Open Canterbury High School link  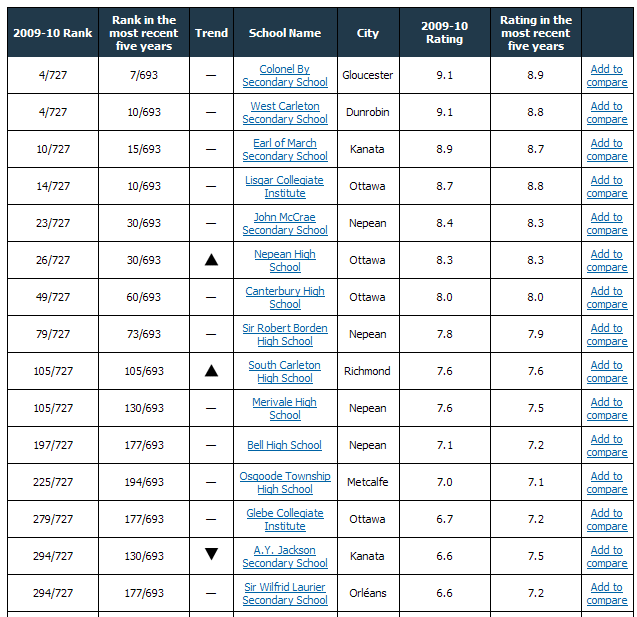click(x=284, y=298)
